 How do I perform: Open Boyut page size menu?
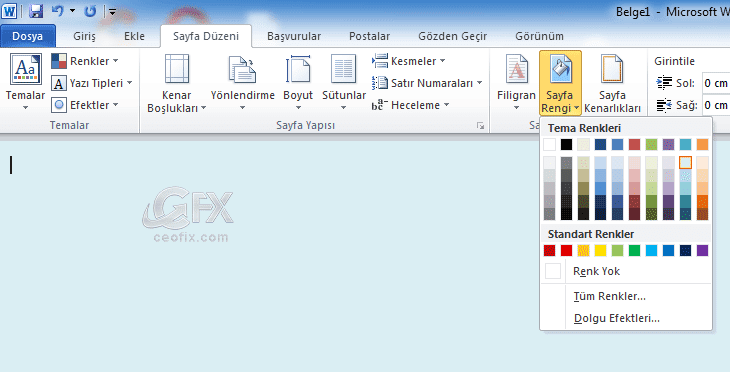tap(298, 83)
